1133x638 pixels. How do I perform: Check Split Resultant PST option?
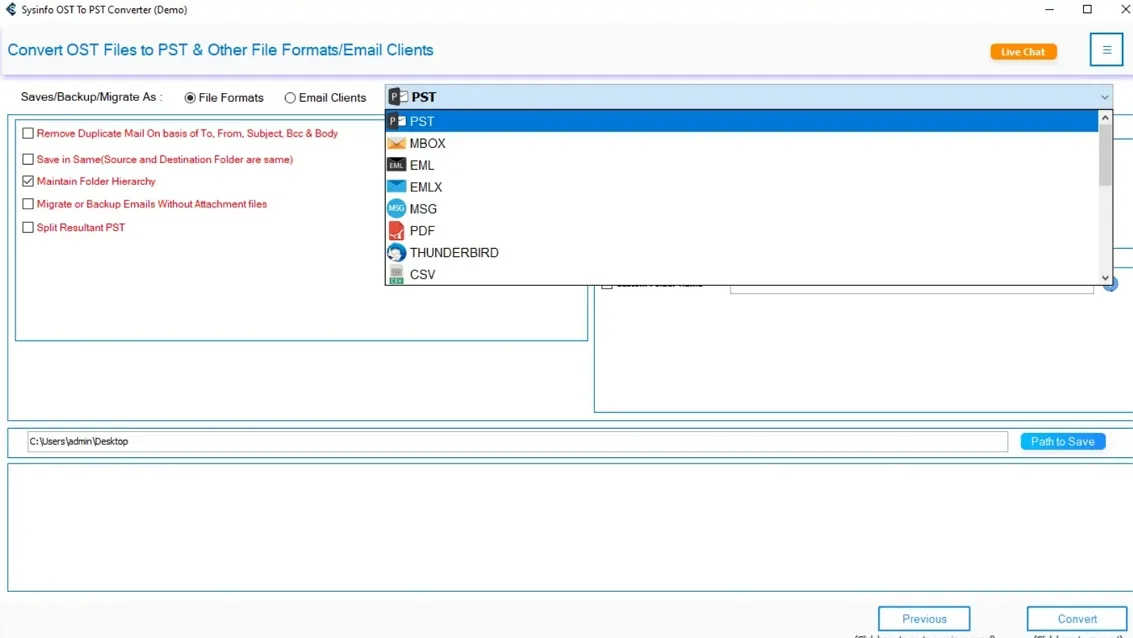click(x=28, y=227)
